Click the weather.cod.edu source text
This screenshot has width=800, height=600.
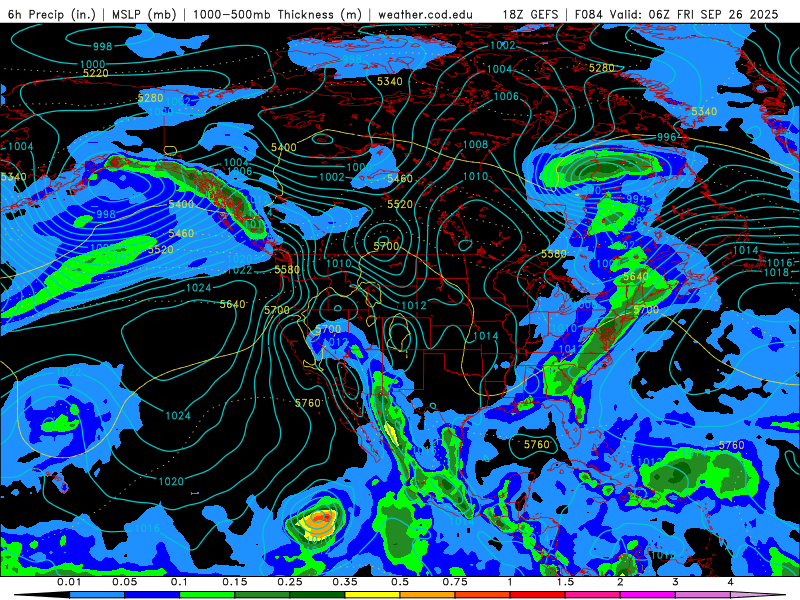426,14
